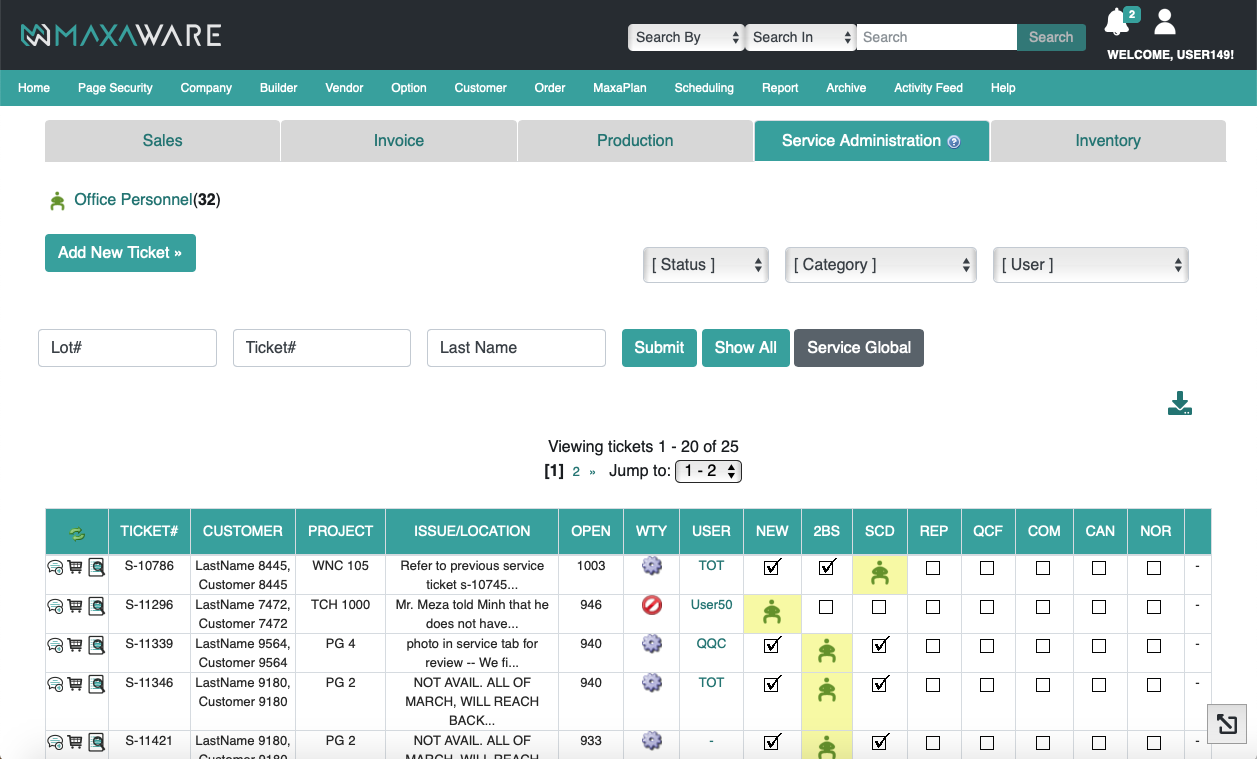Viewport: 1257px width, 759px height.
Task: Click the download export icon
Action: pyautogui.click(x=1180, y=403)
